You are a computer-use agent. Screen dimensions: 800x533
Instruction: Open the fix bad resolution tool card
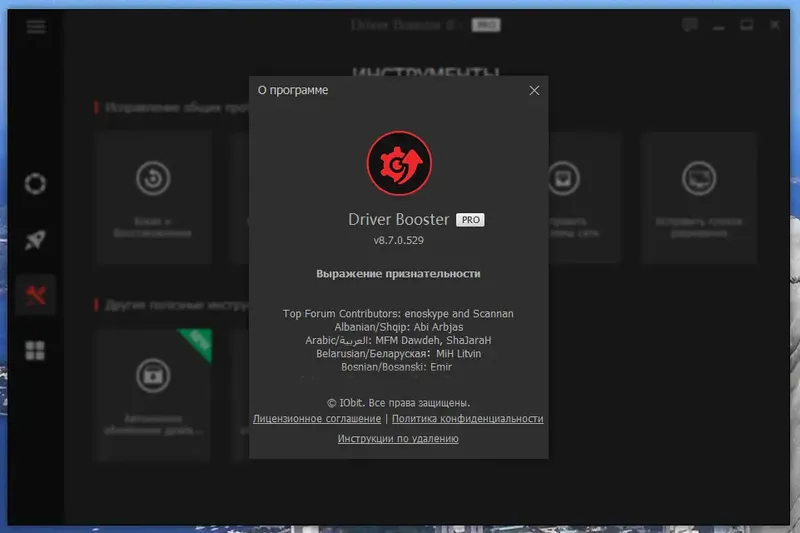[x=699, y=198]
